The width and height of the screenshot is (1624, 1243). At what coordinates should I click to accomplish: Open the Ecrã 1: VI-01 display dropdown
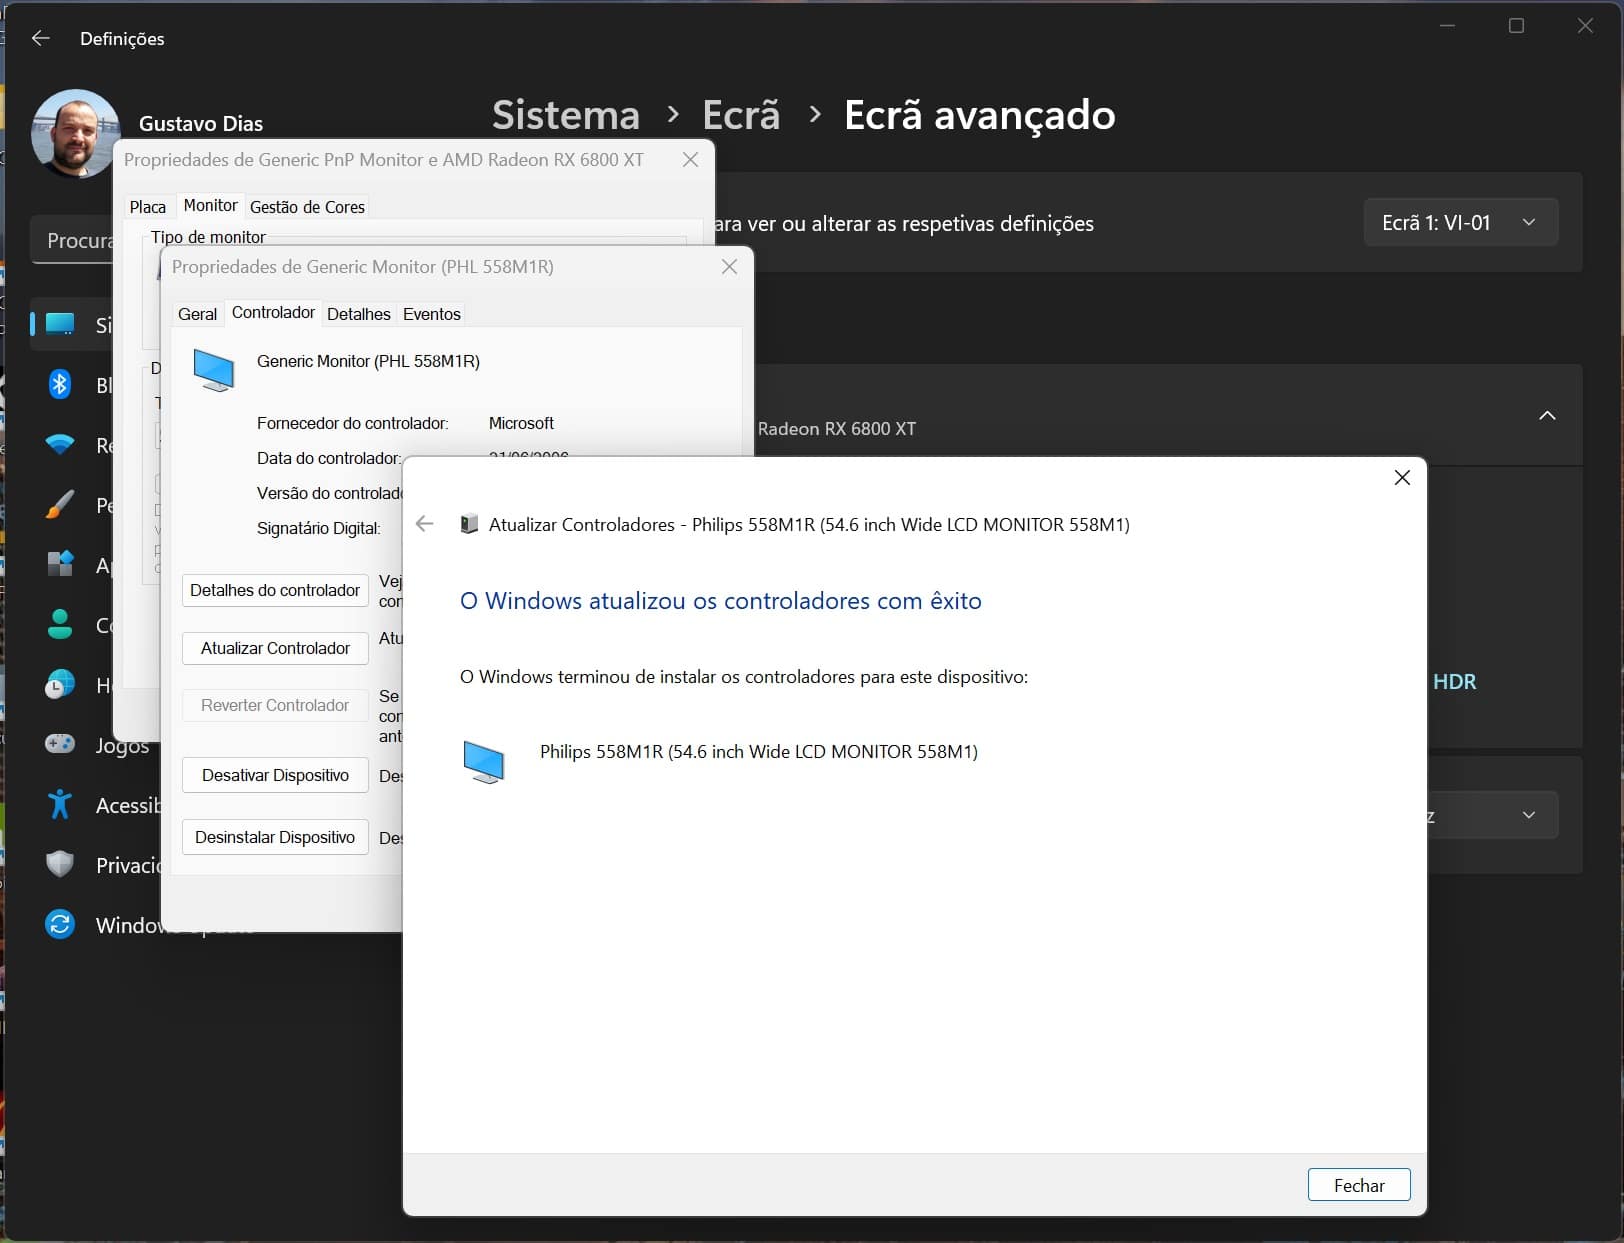pos(1459,222)
